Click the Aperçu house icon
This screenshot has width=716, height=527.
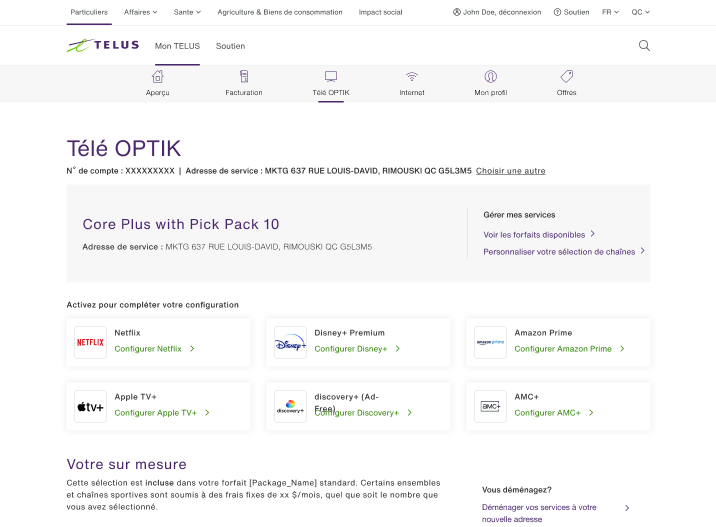(158, 76)
